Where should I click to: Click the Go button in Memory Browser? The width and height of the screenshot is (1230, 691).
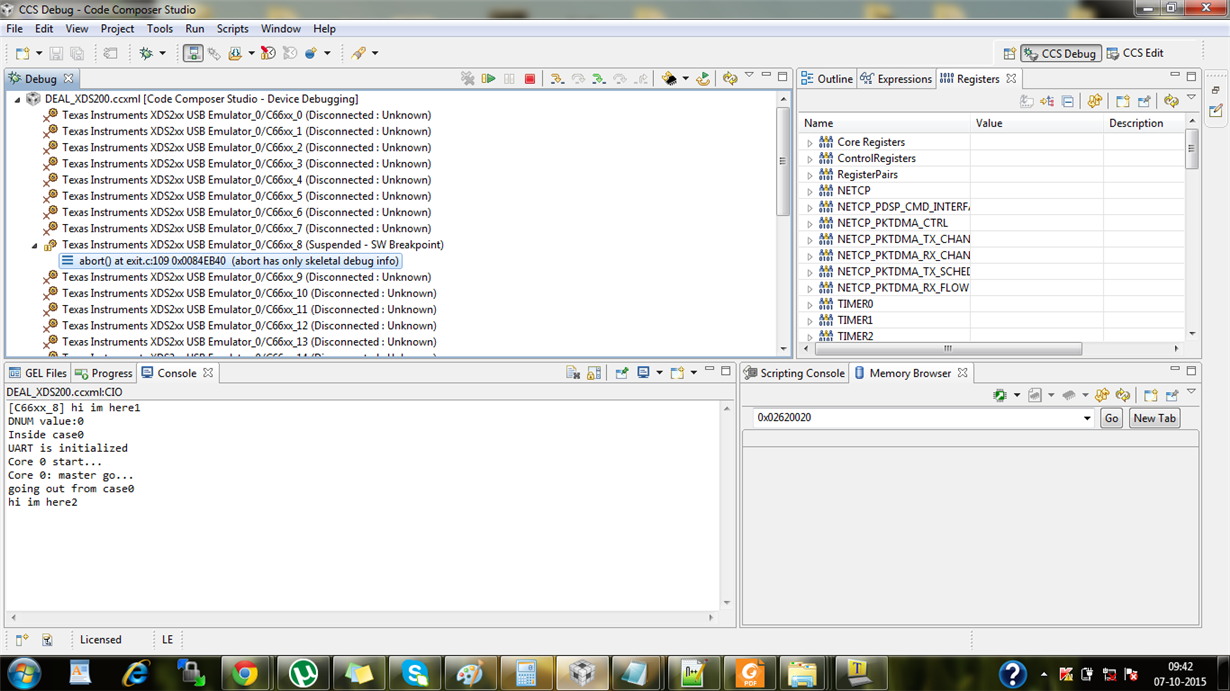[x=1111, y=418]
